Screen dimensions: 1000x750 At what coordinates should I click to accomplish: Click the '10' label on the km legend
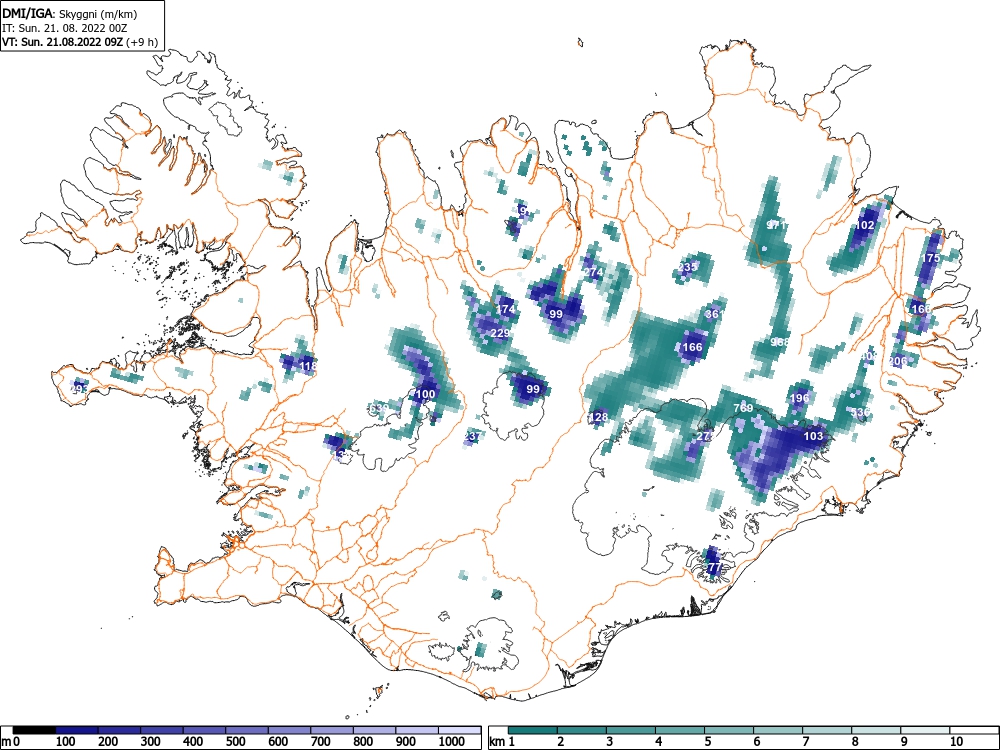955,742
